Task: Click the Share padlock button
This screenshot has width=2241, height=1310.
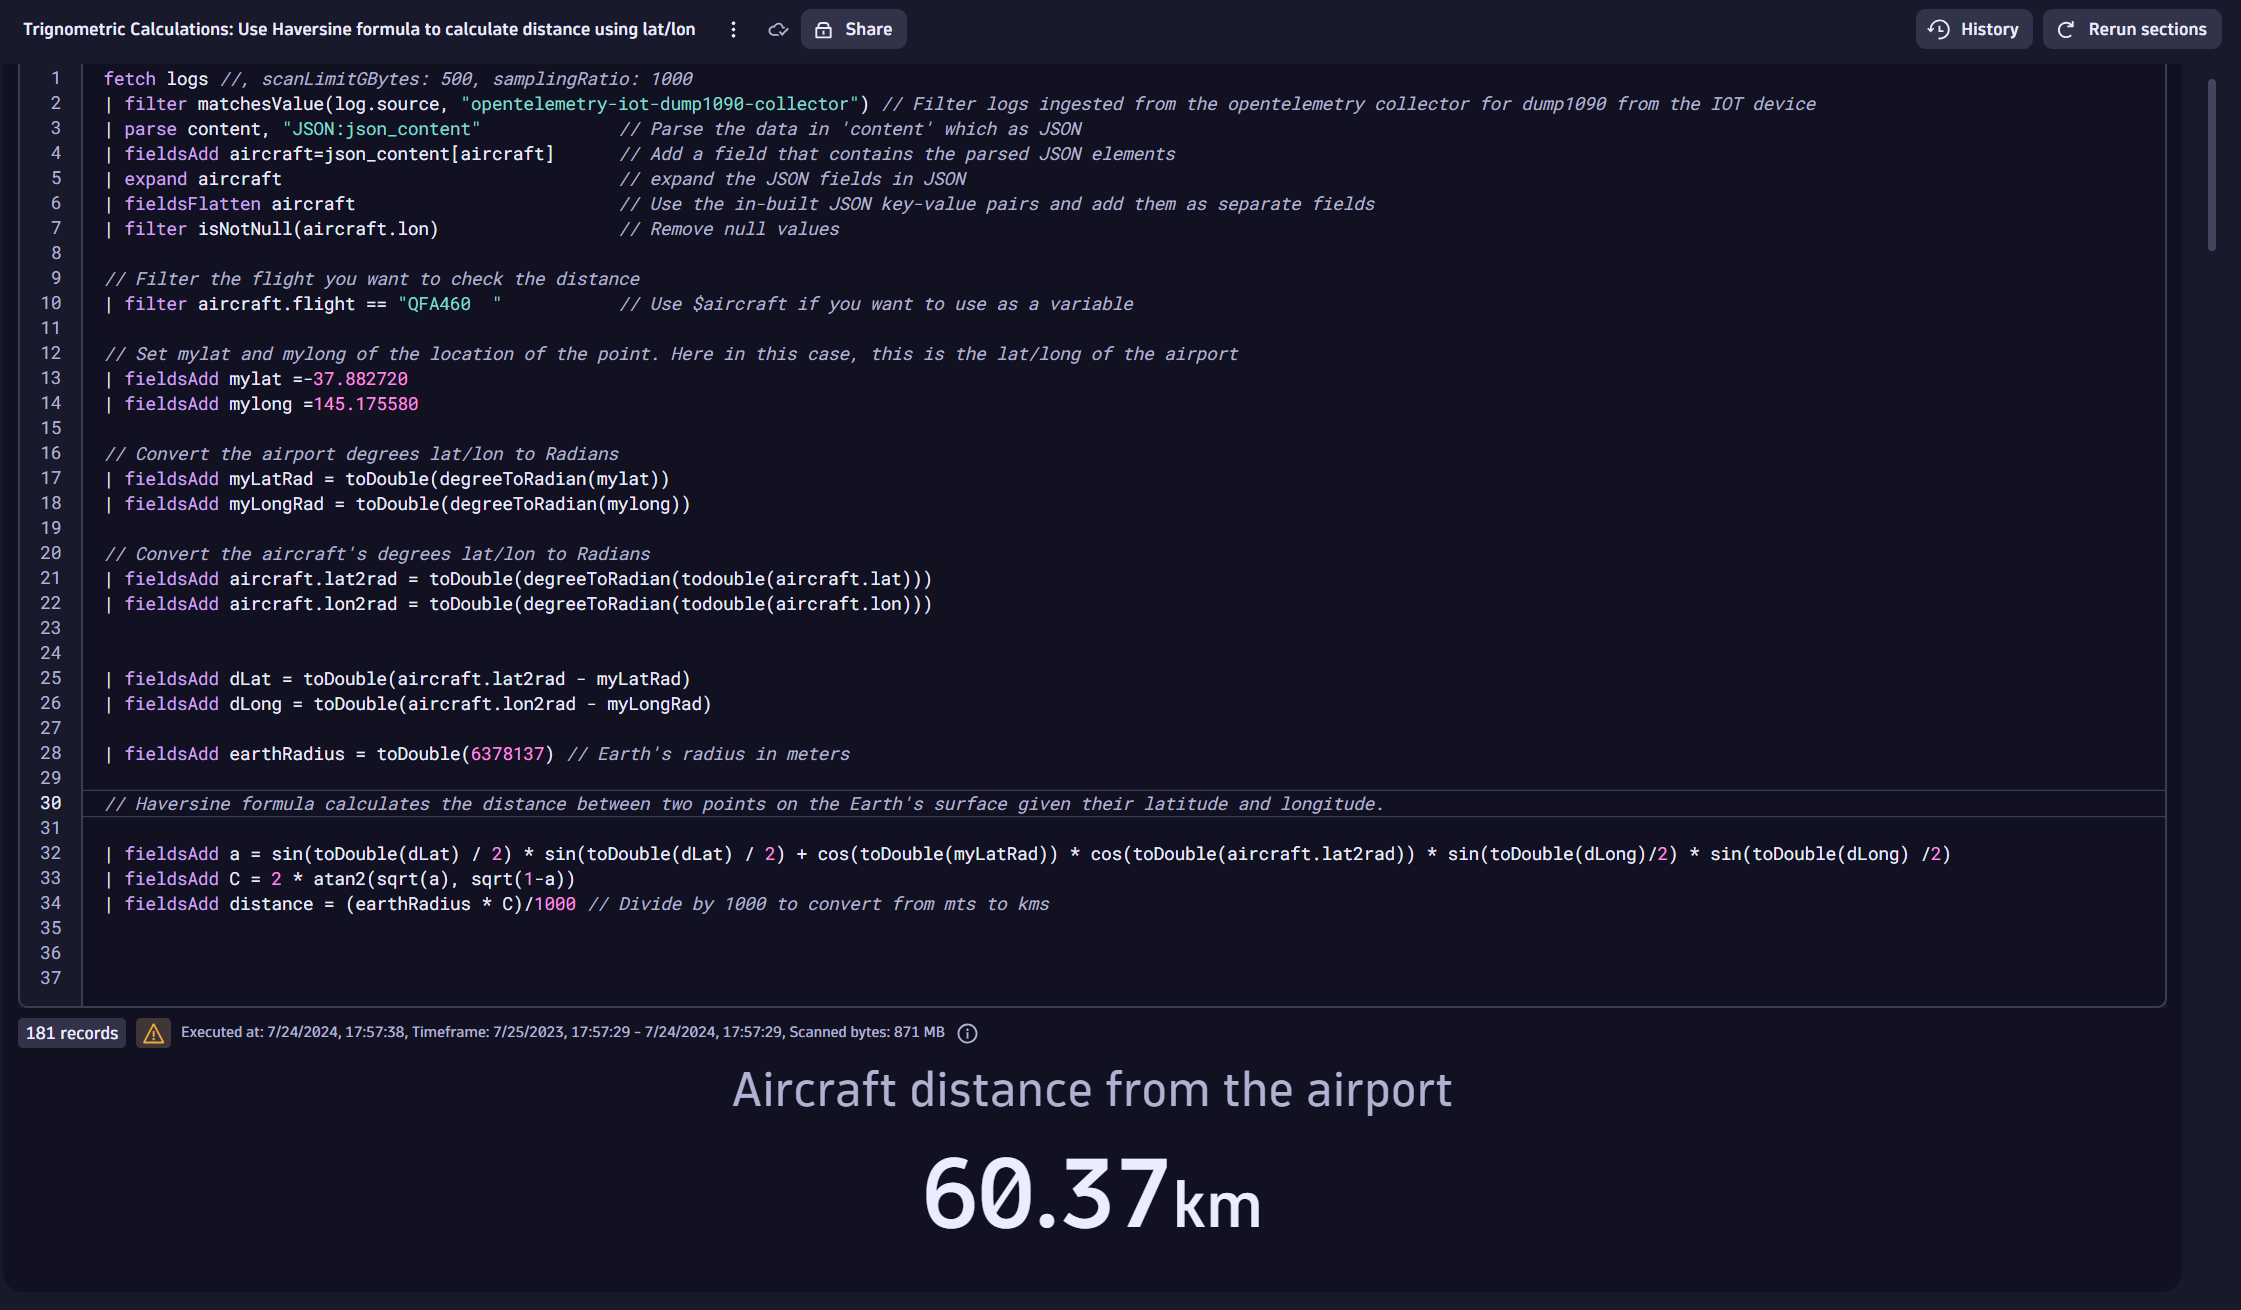Action: [853, 29]
